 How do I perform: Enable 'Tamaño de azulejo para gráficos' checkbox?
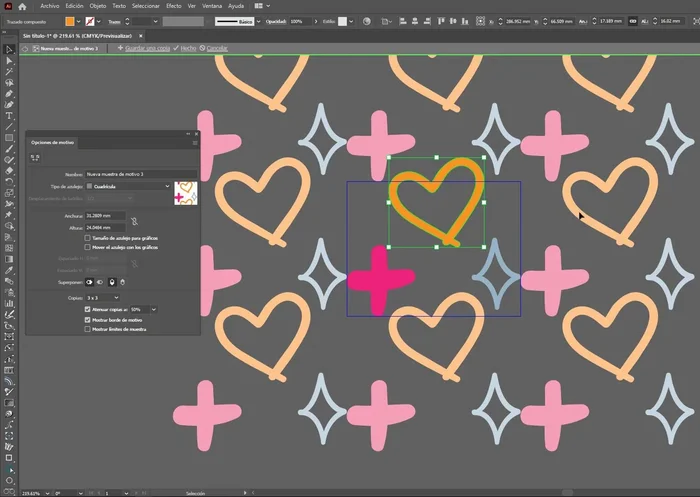88,238
